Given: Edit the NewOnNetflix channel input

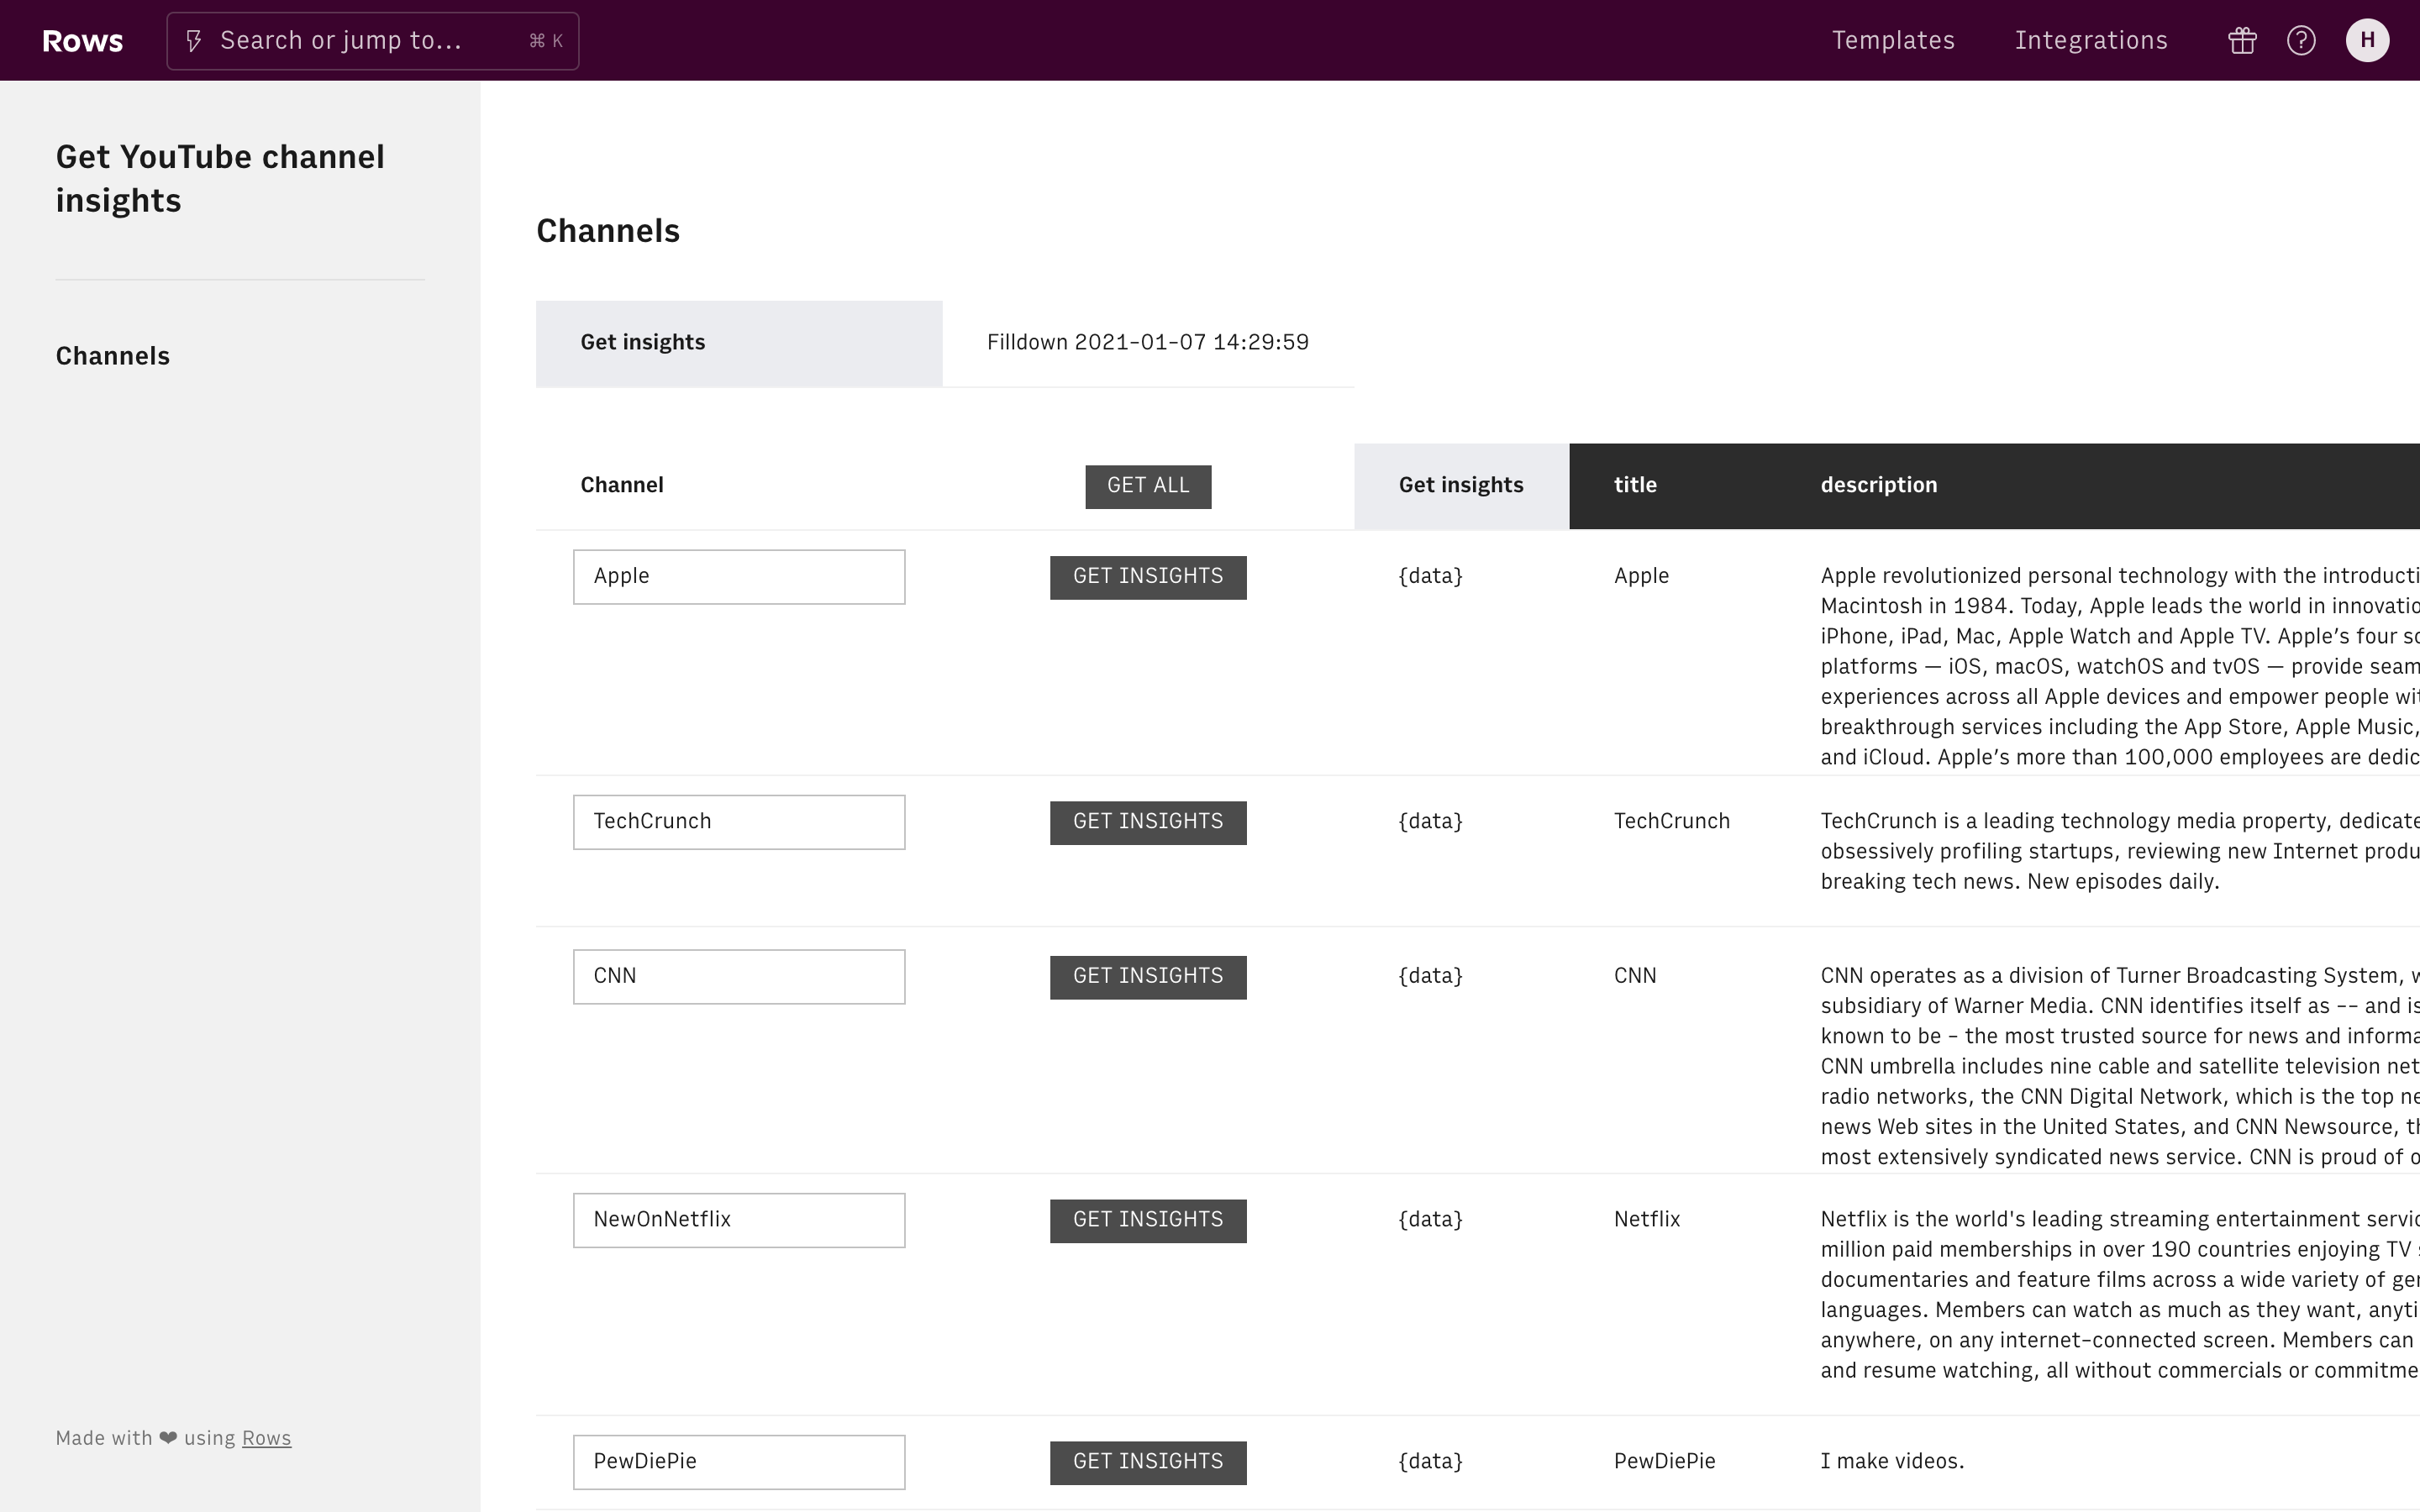Looking at the screenshot, I should click(738, 1220).
